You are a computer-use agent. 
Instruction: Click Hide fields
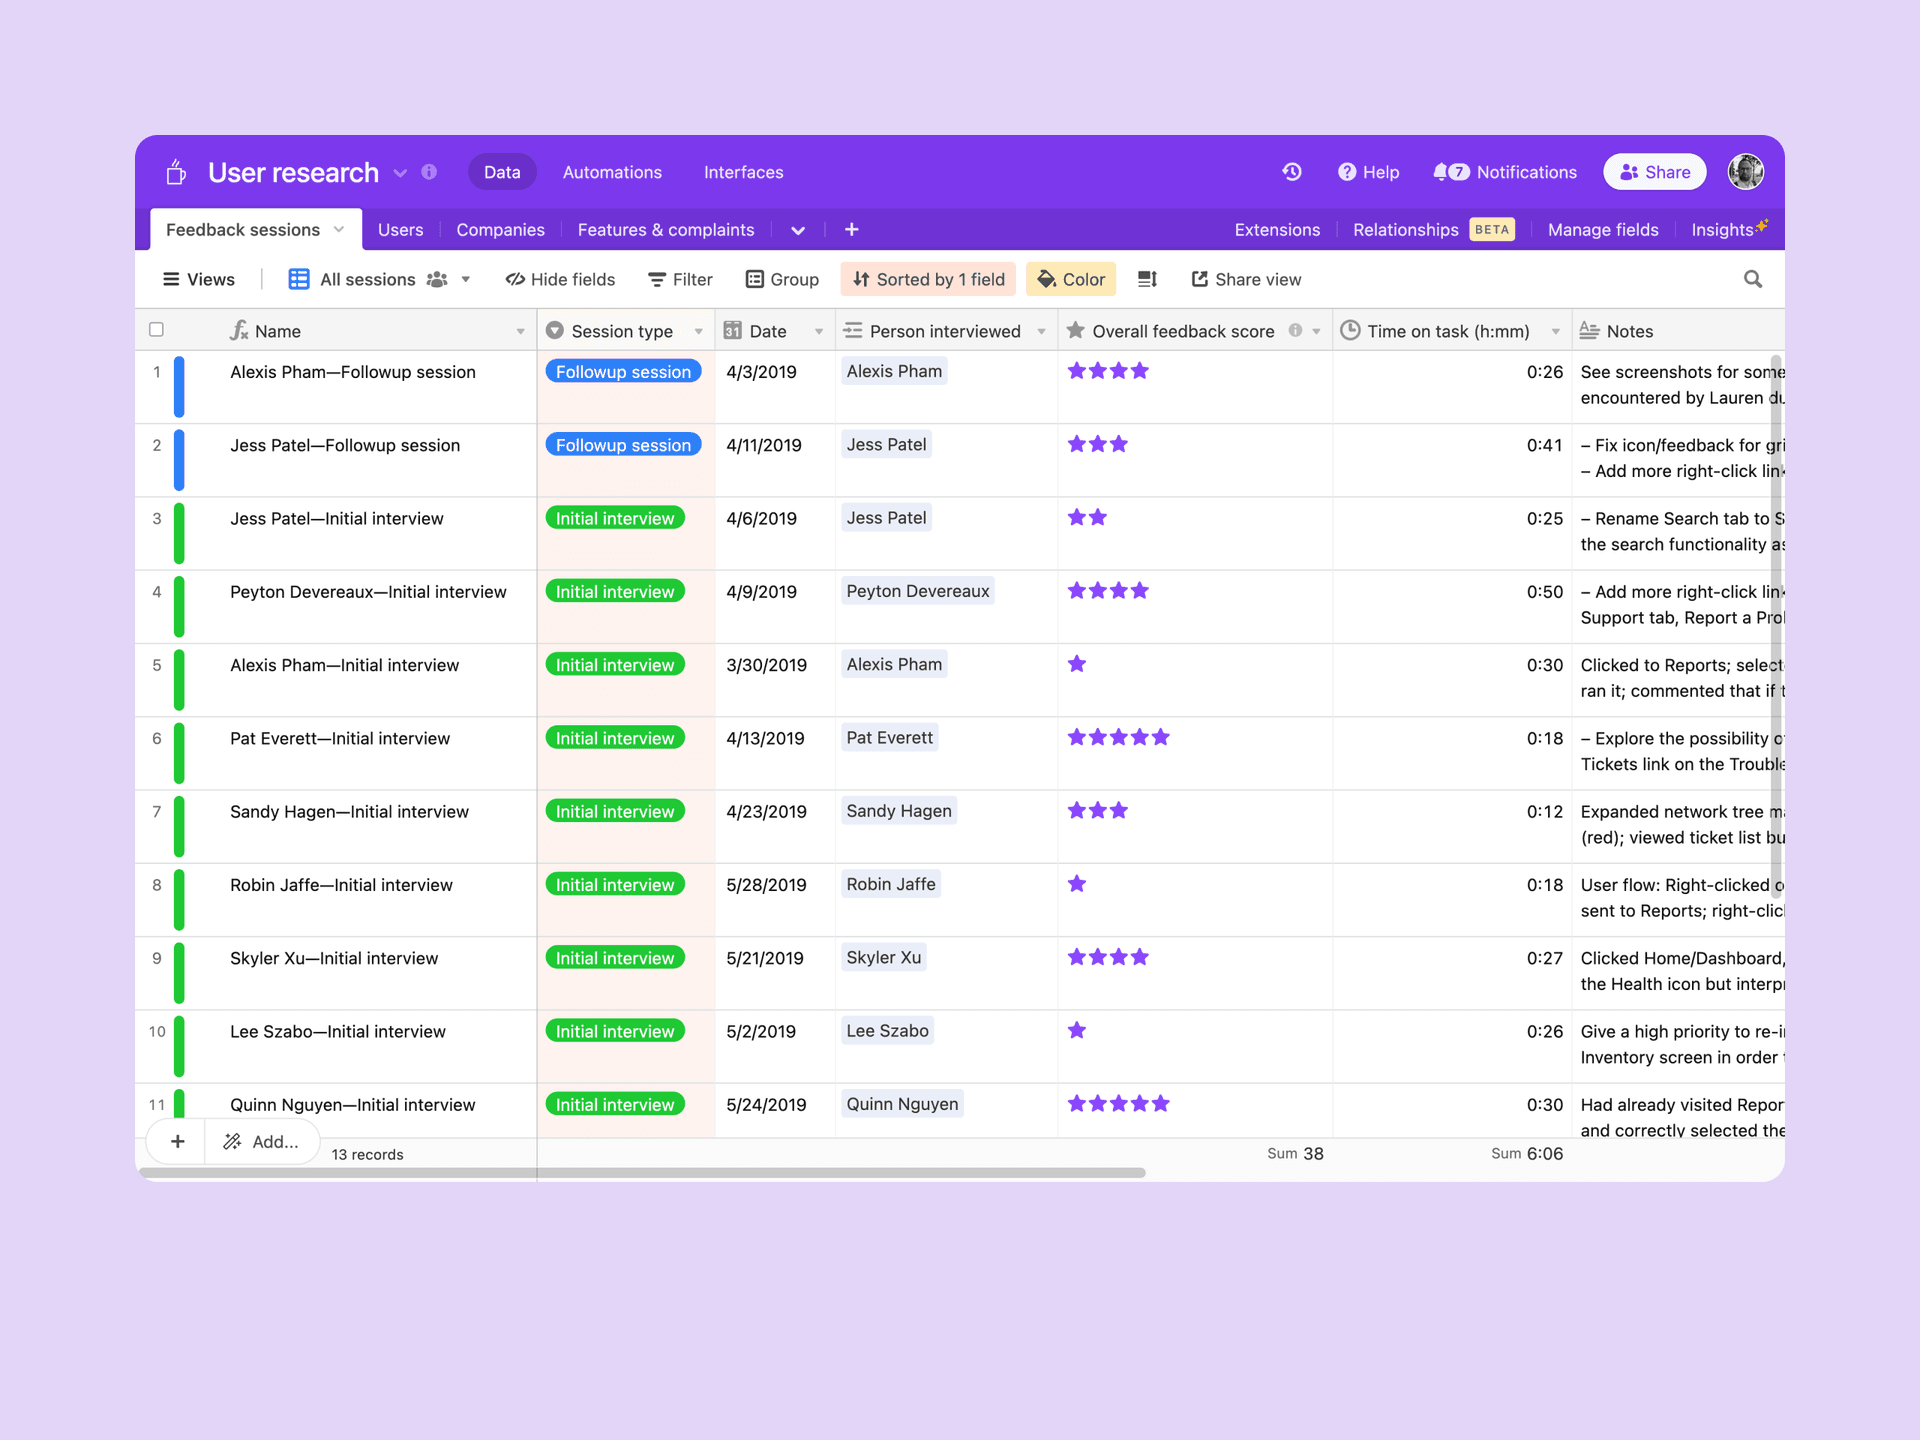coord(560,279)
